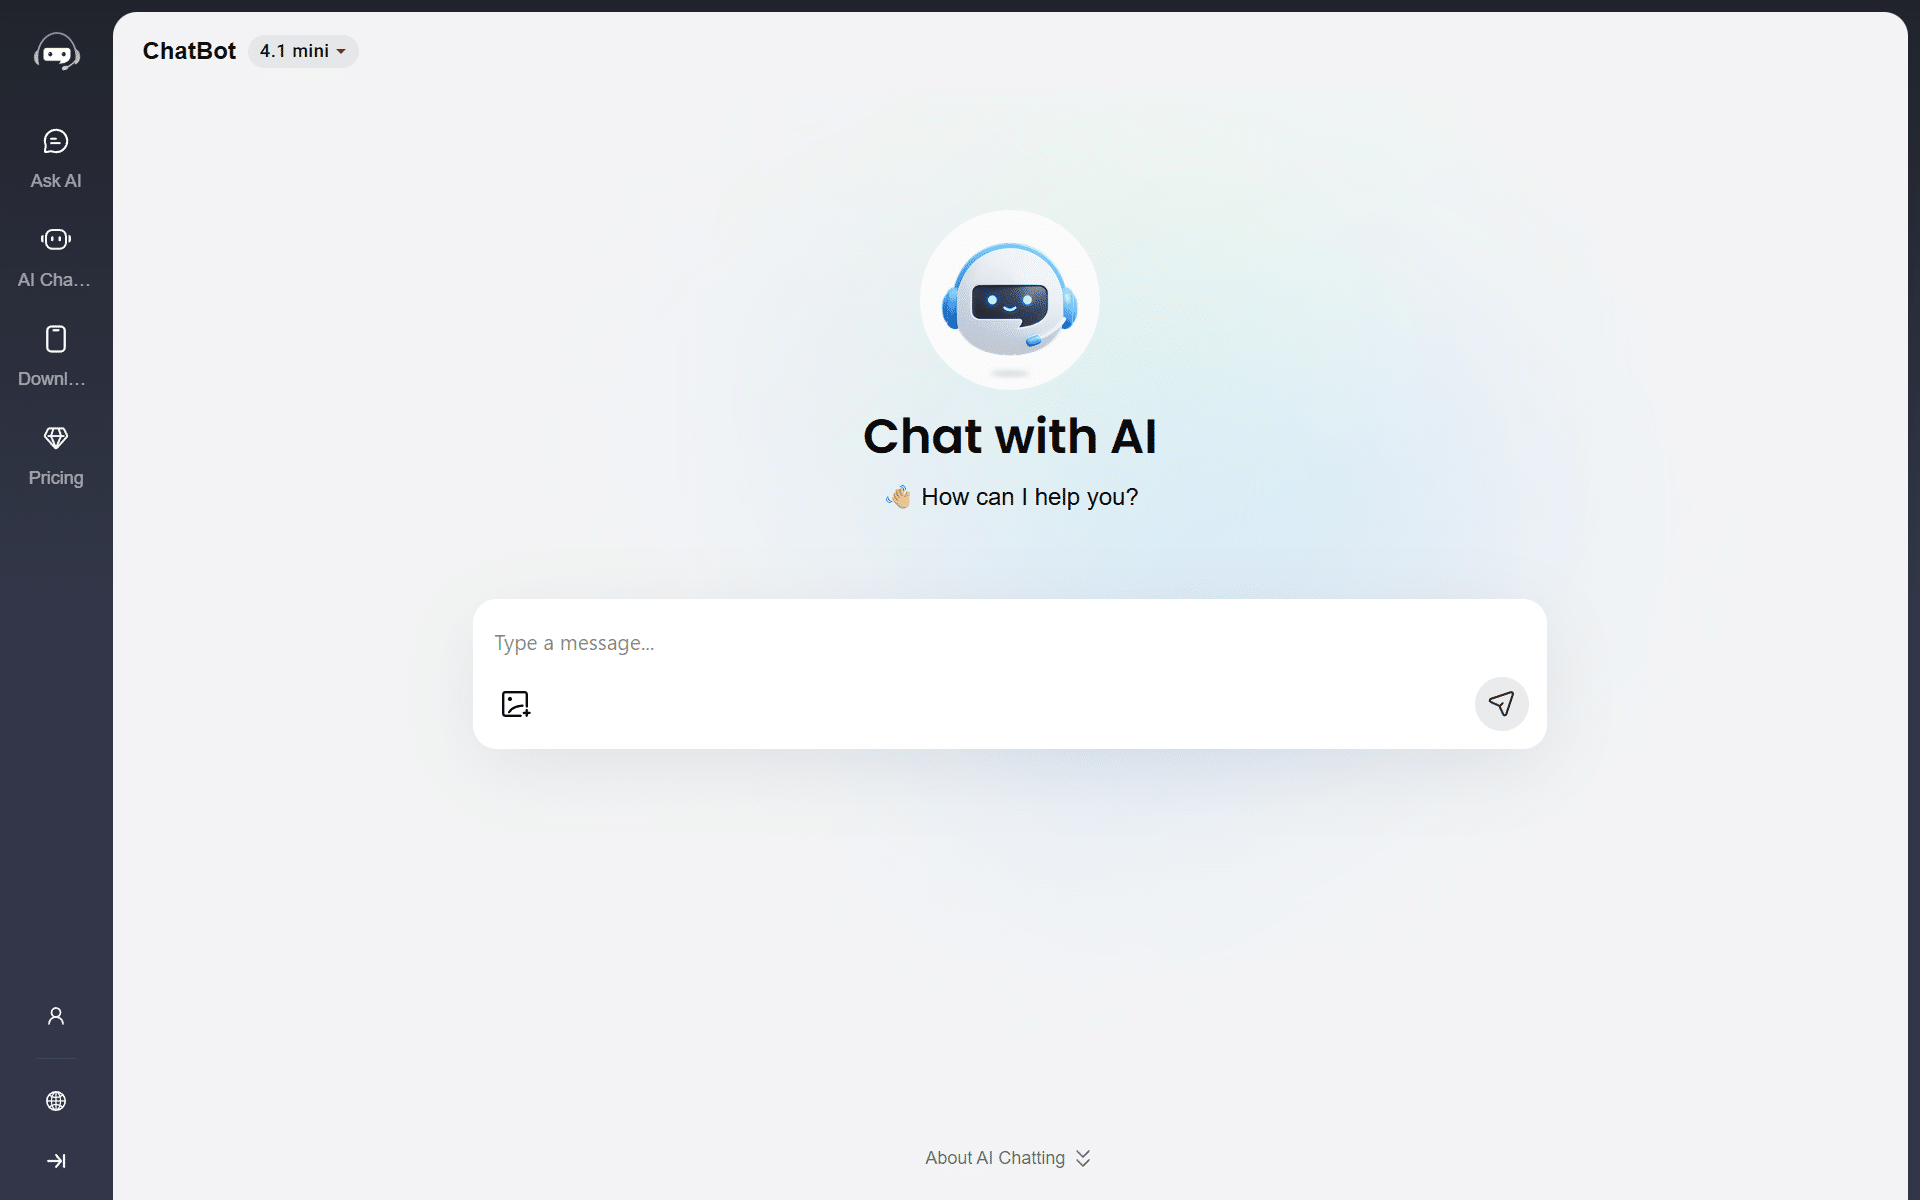This screenshot has width=1920, height=1200.
Task: Click the add image attachment icon
Action: click(516, 704)
